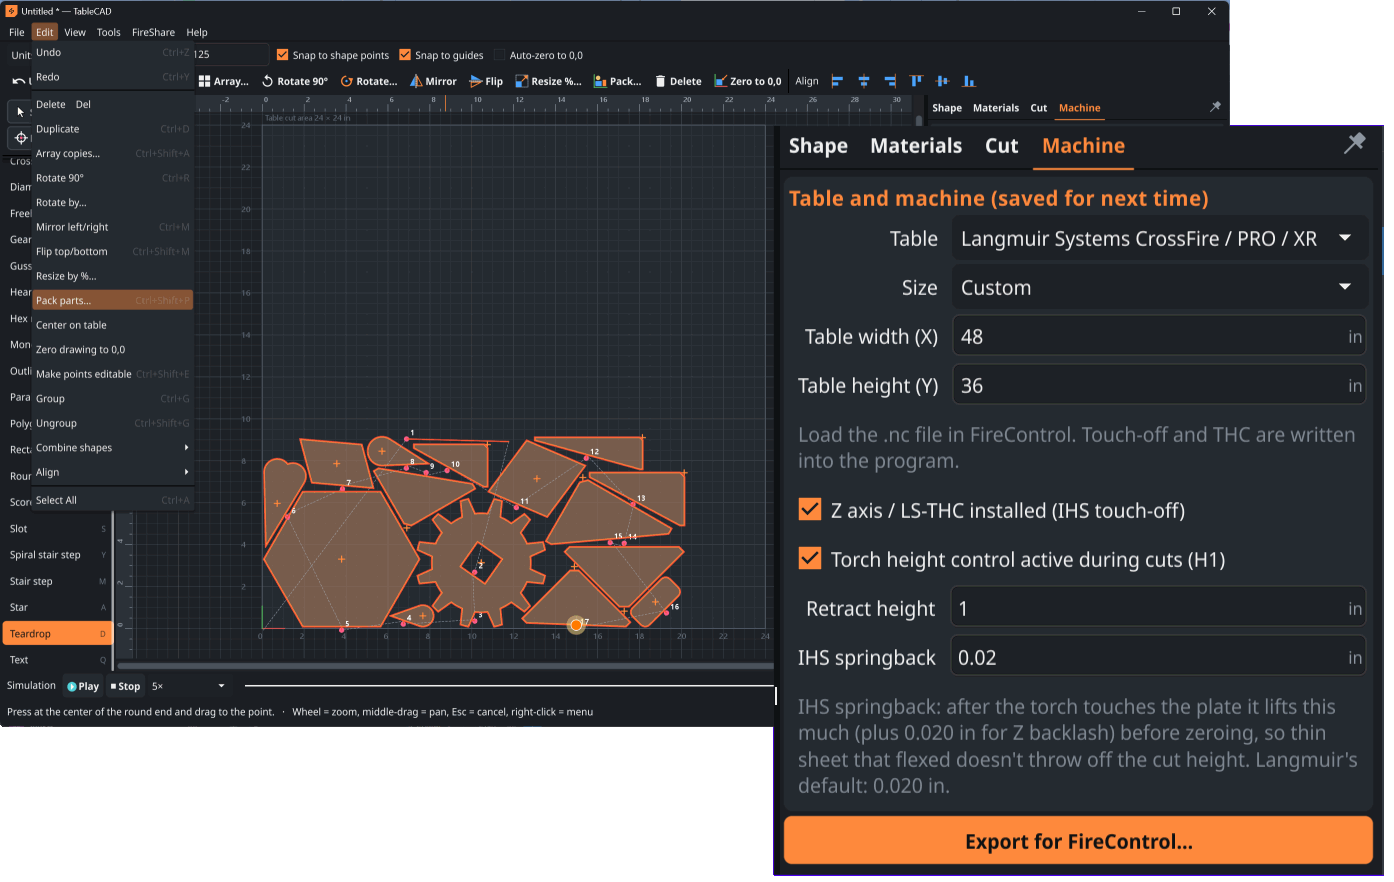
Task: Click the Mirror toolbar icon
Action: click(x=416, y=81)
